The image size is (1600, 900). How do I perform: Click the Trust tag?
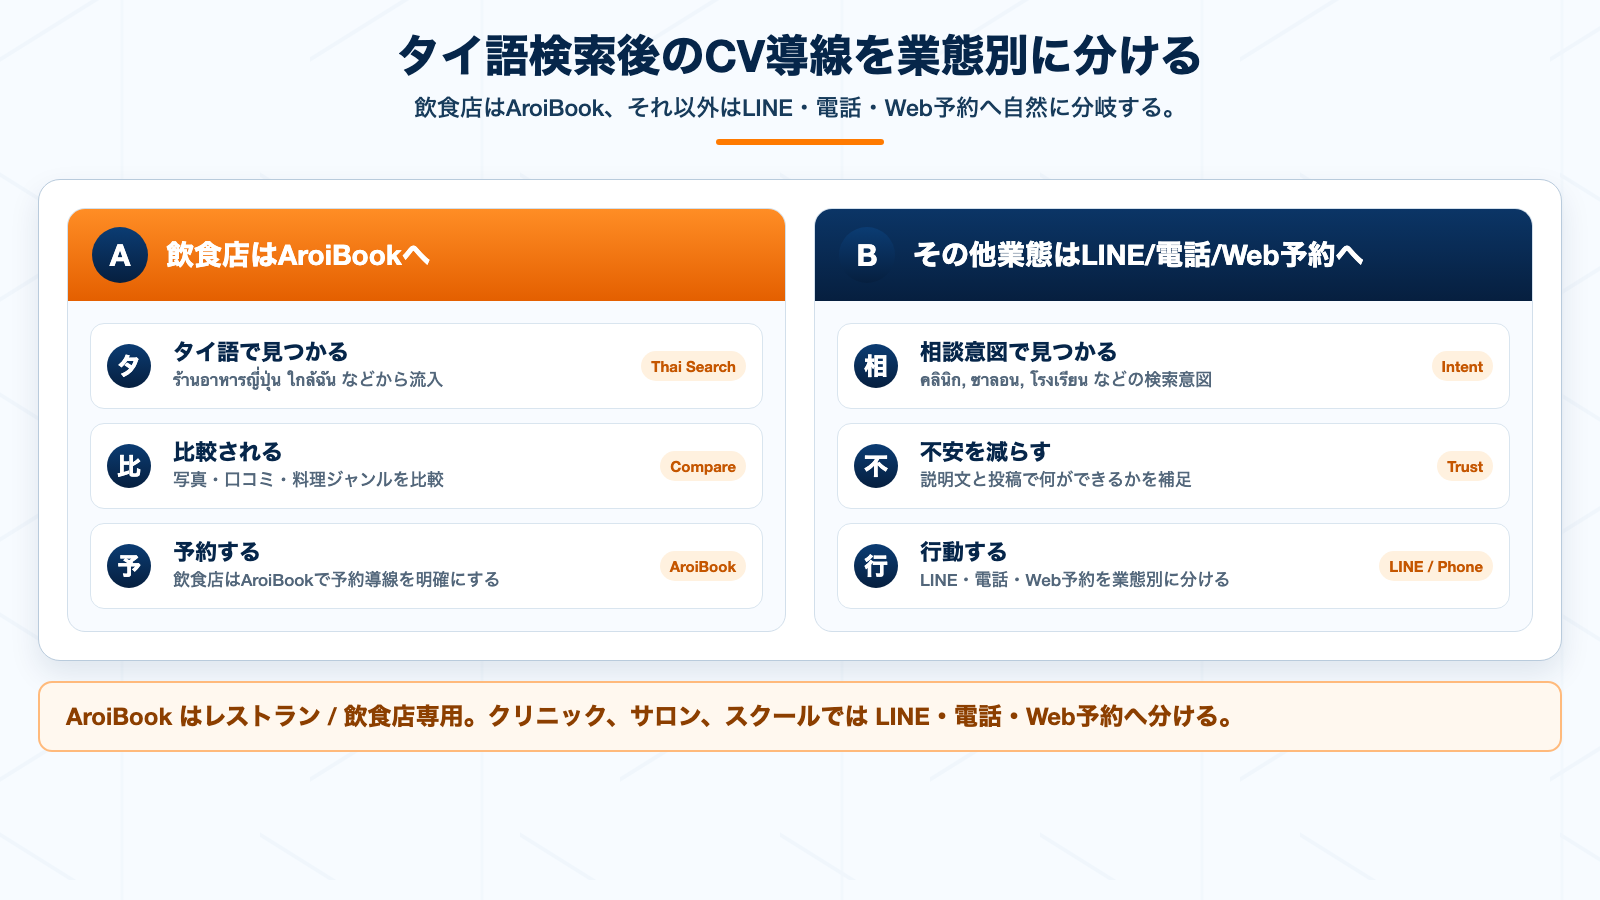tap(1465, 466)
